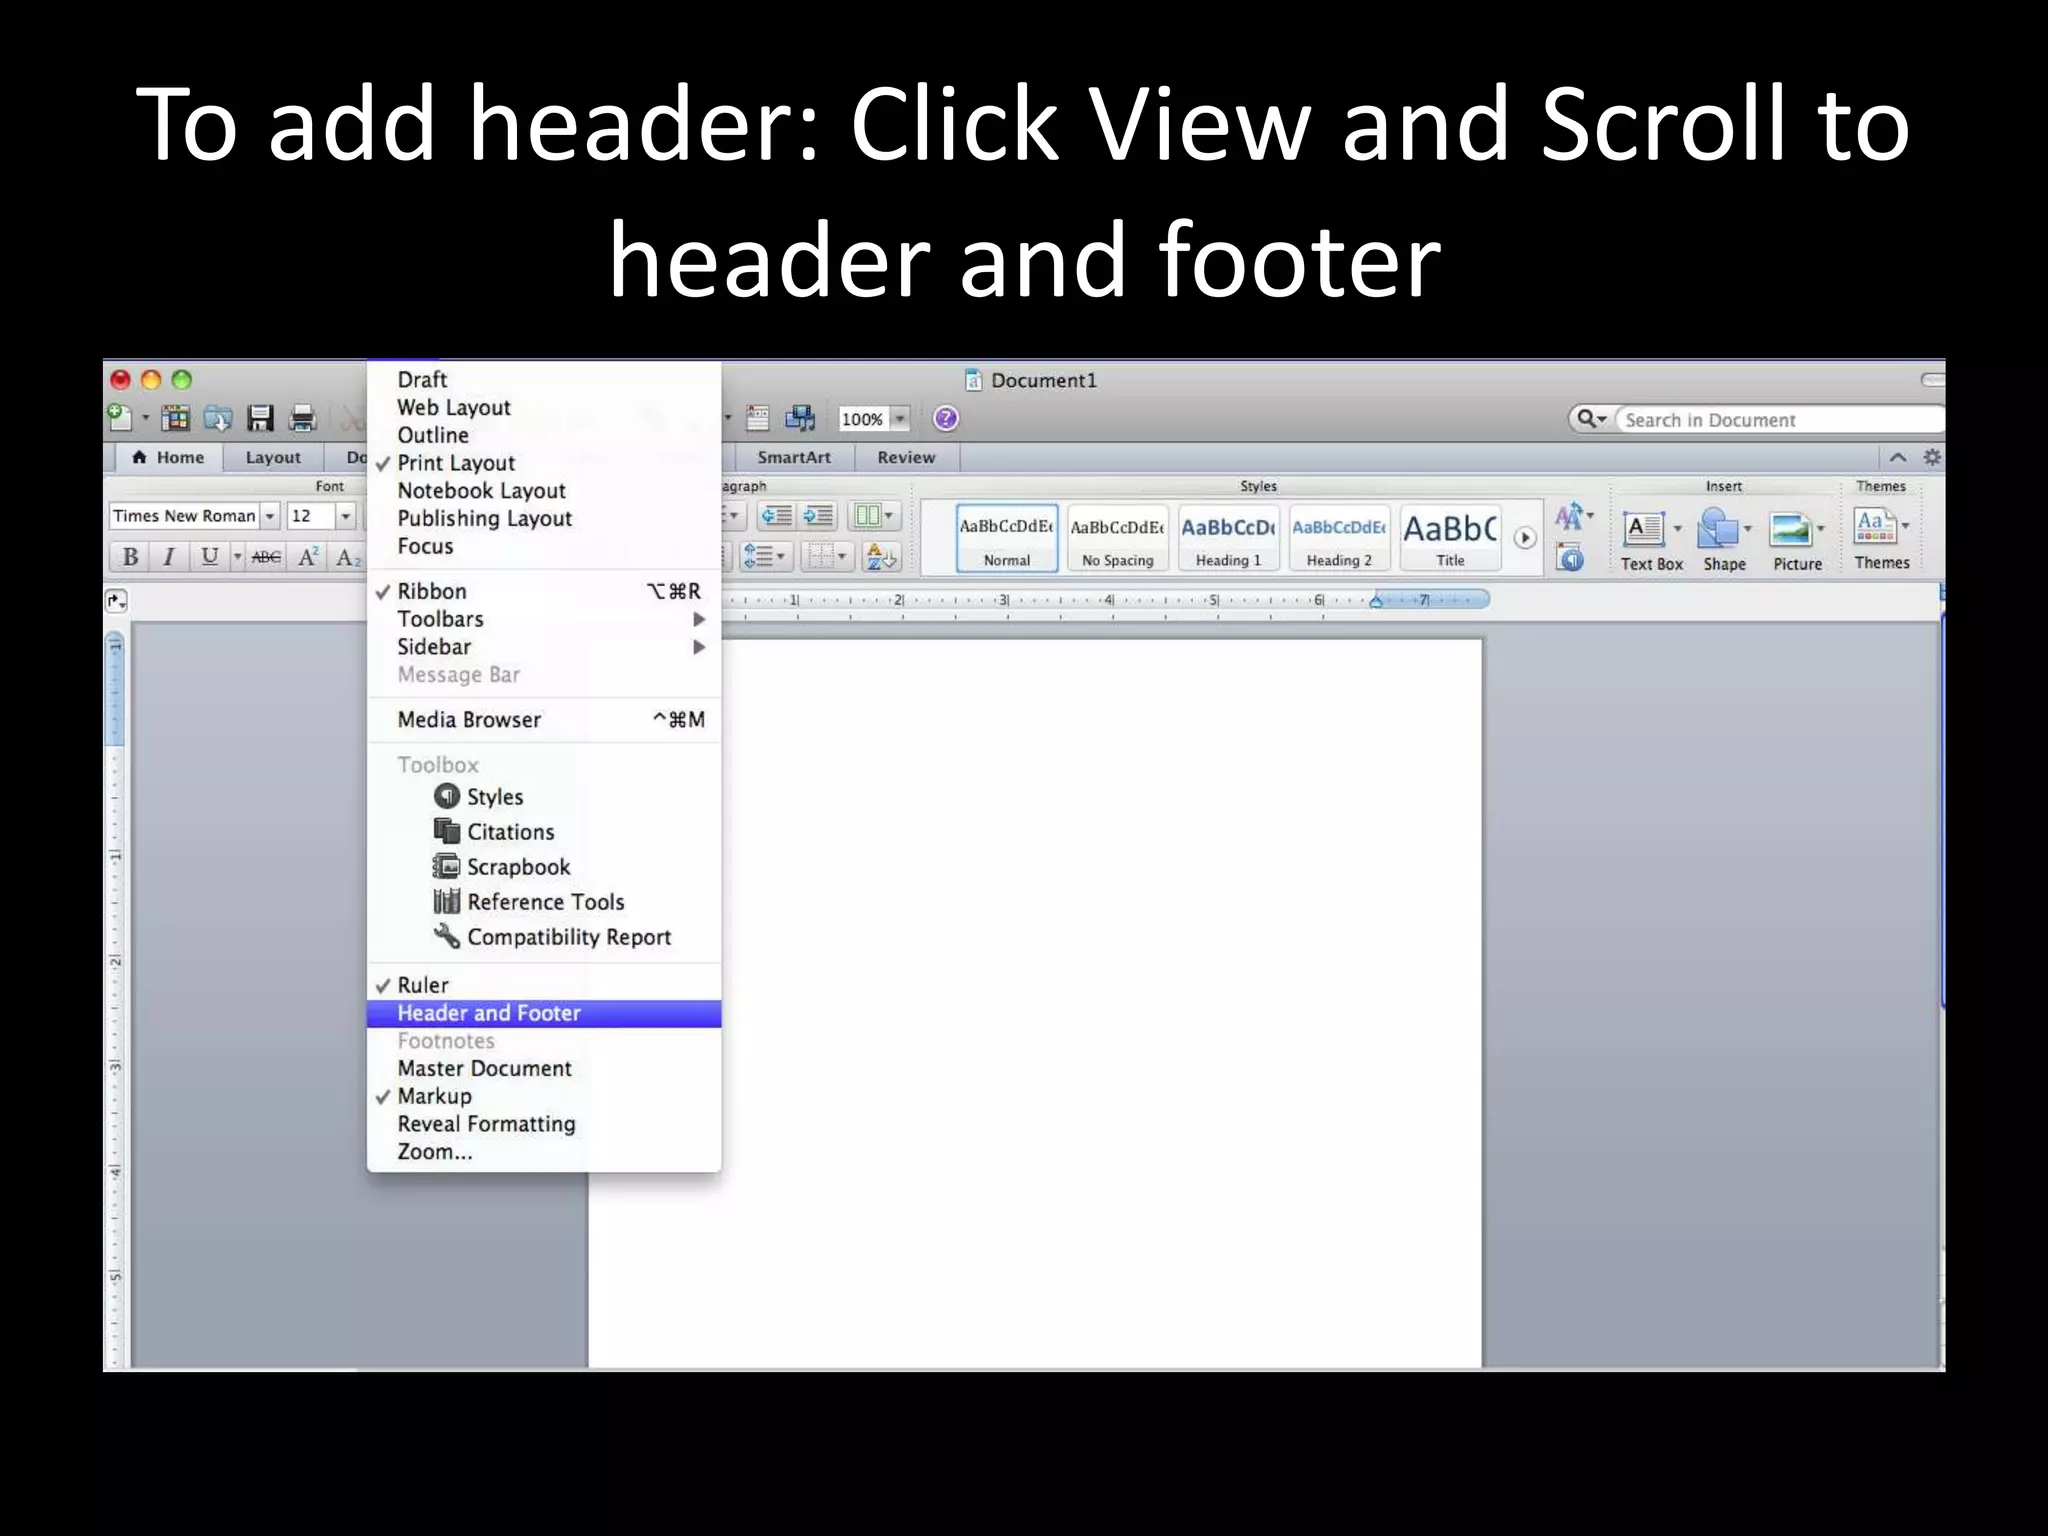Screen dimensions: 2048x1536
Task: Toggle the Markup menu item
Action: pos(544,1096)
